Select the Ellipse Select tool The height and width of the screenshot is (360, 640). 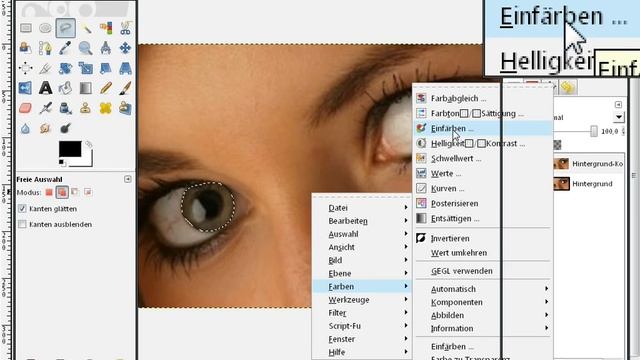[x=45, y=28]
